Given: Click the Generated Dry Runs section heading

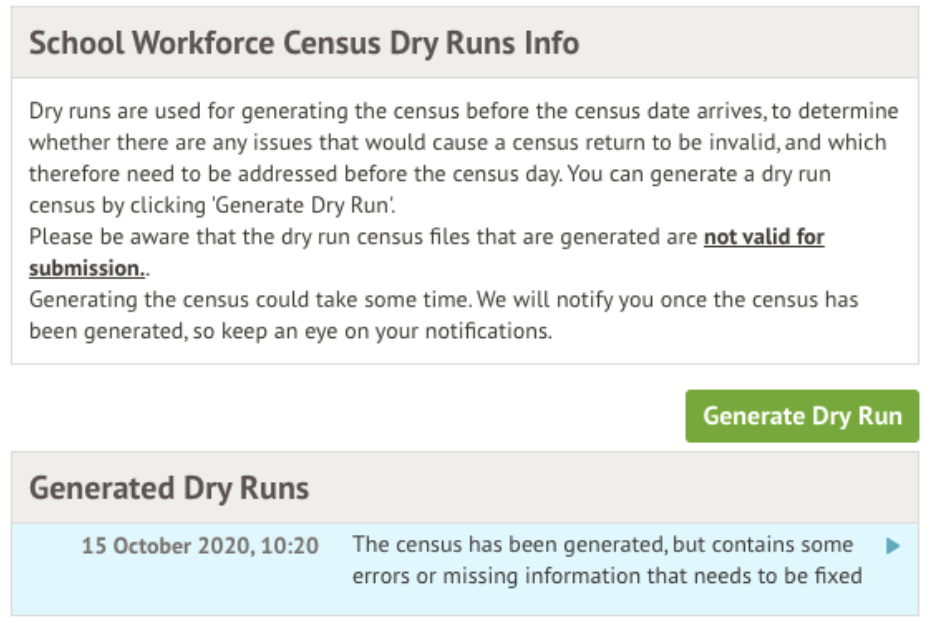Looking at the screenshot, I should tap(169, 488).
